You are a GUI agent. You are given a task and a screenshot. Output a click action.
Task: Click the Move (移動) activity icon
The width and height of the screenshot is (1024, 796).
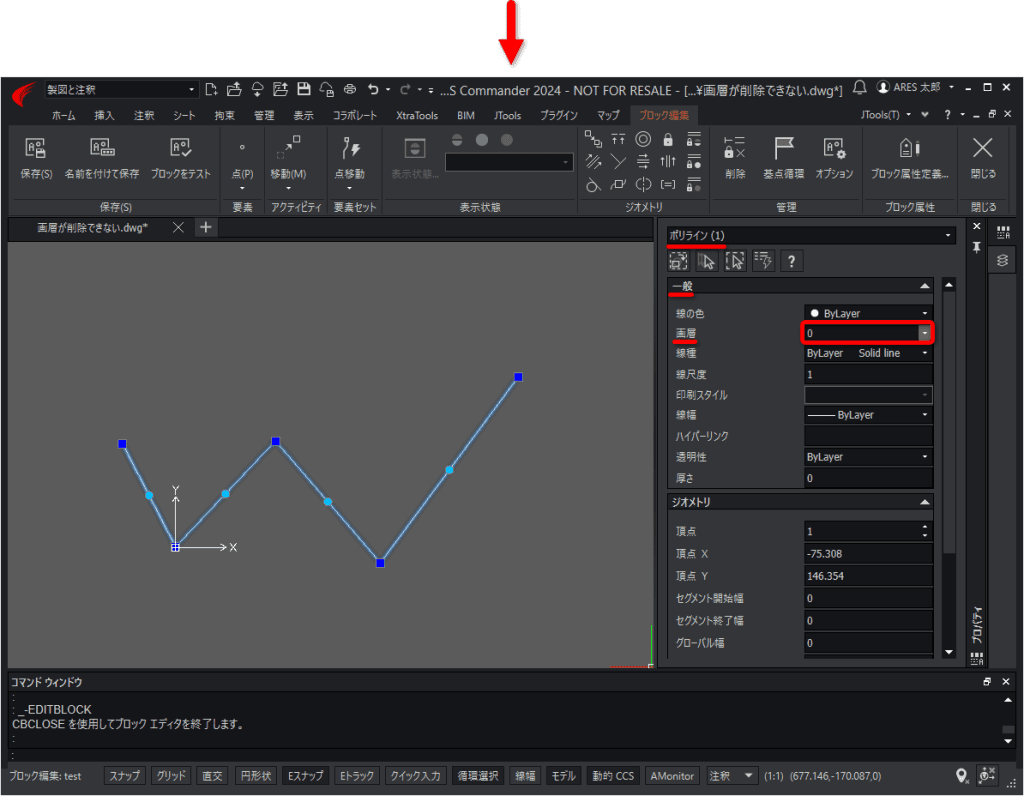coord(288,148)
